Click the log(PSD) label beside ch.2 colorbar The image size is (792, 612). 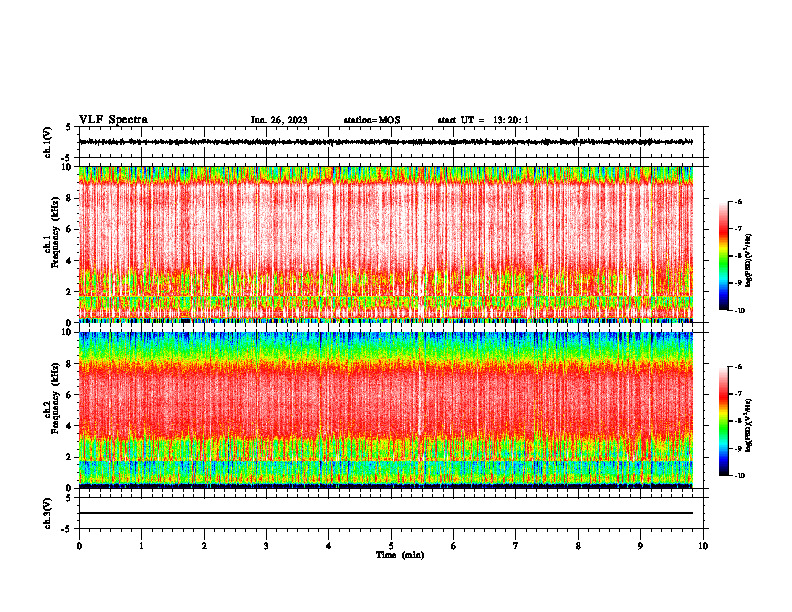pyautogui.click(x=749, y=425)
